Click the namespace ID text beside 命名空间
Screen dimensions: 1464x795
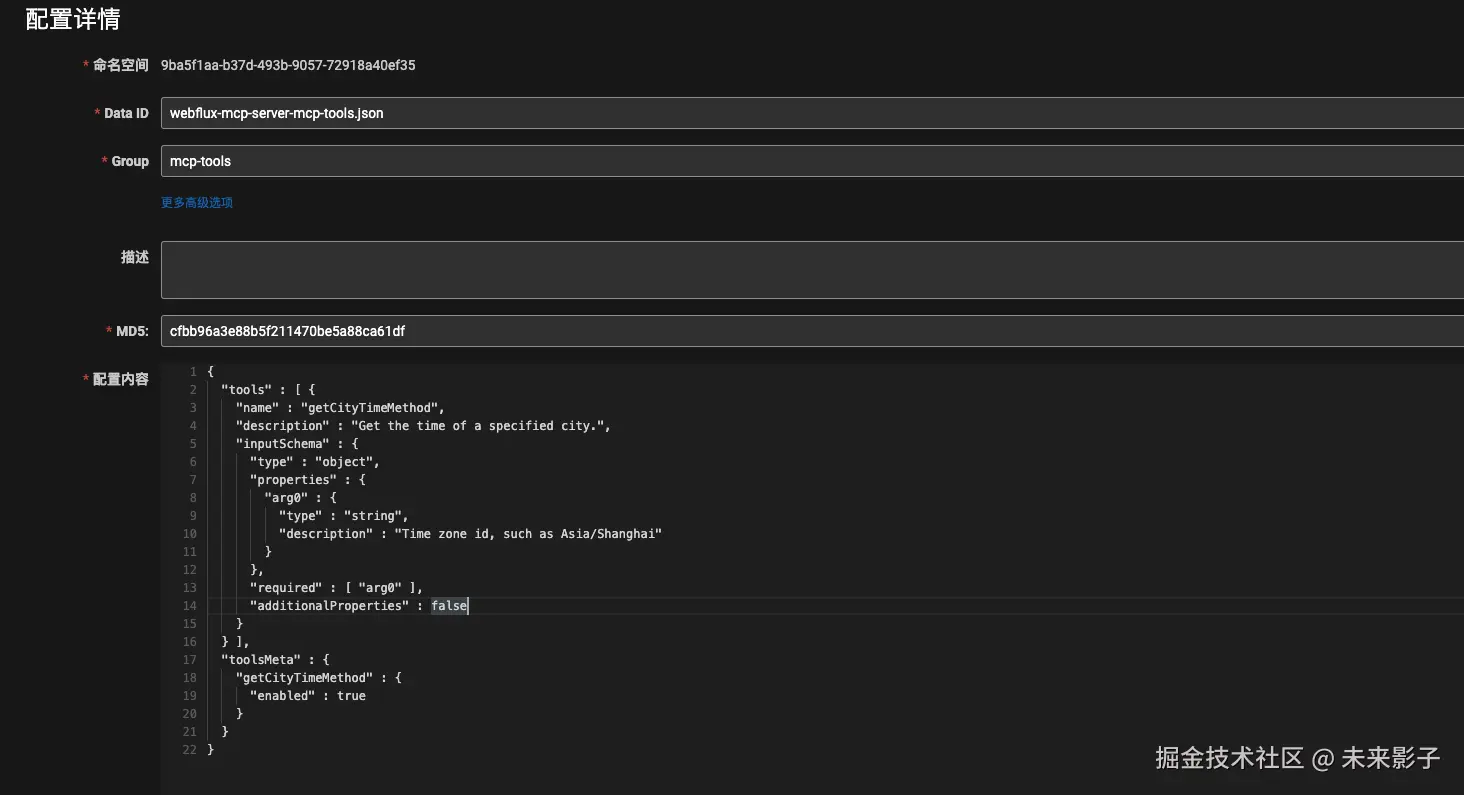[288, 65]
